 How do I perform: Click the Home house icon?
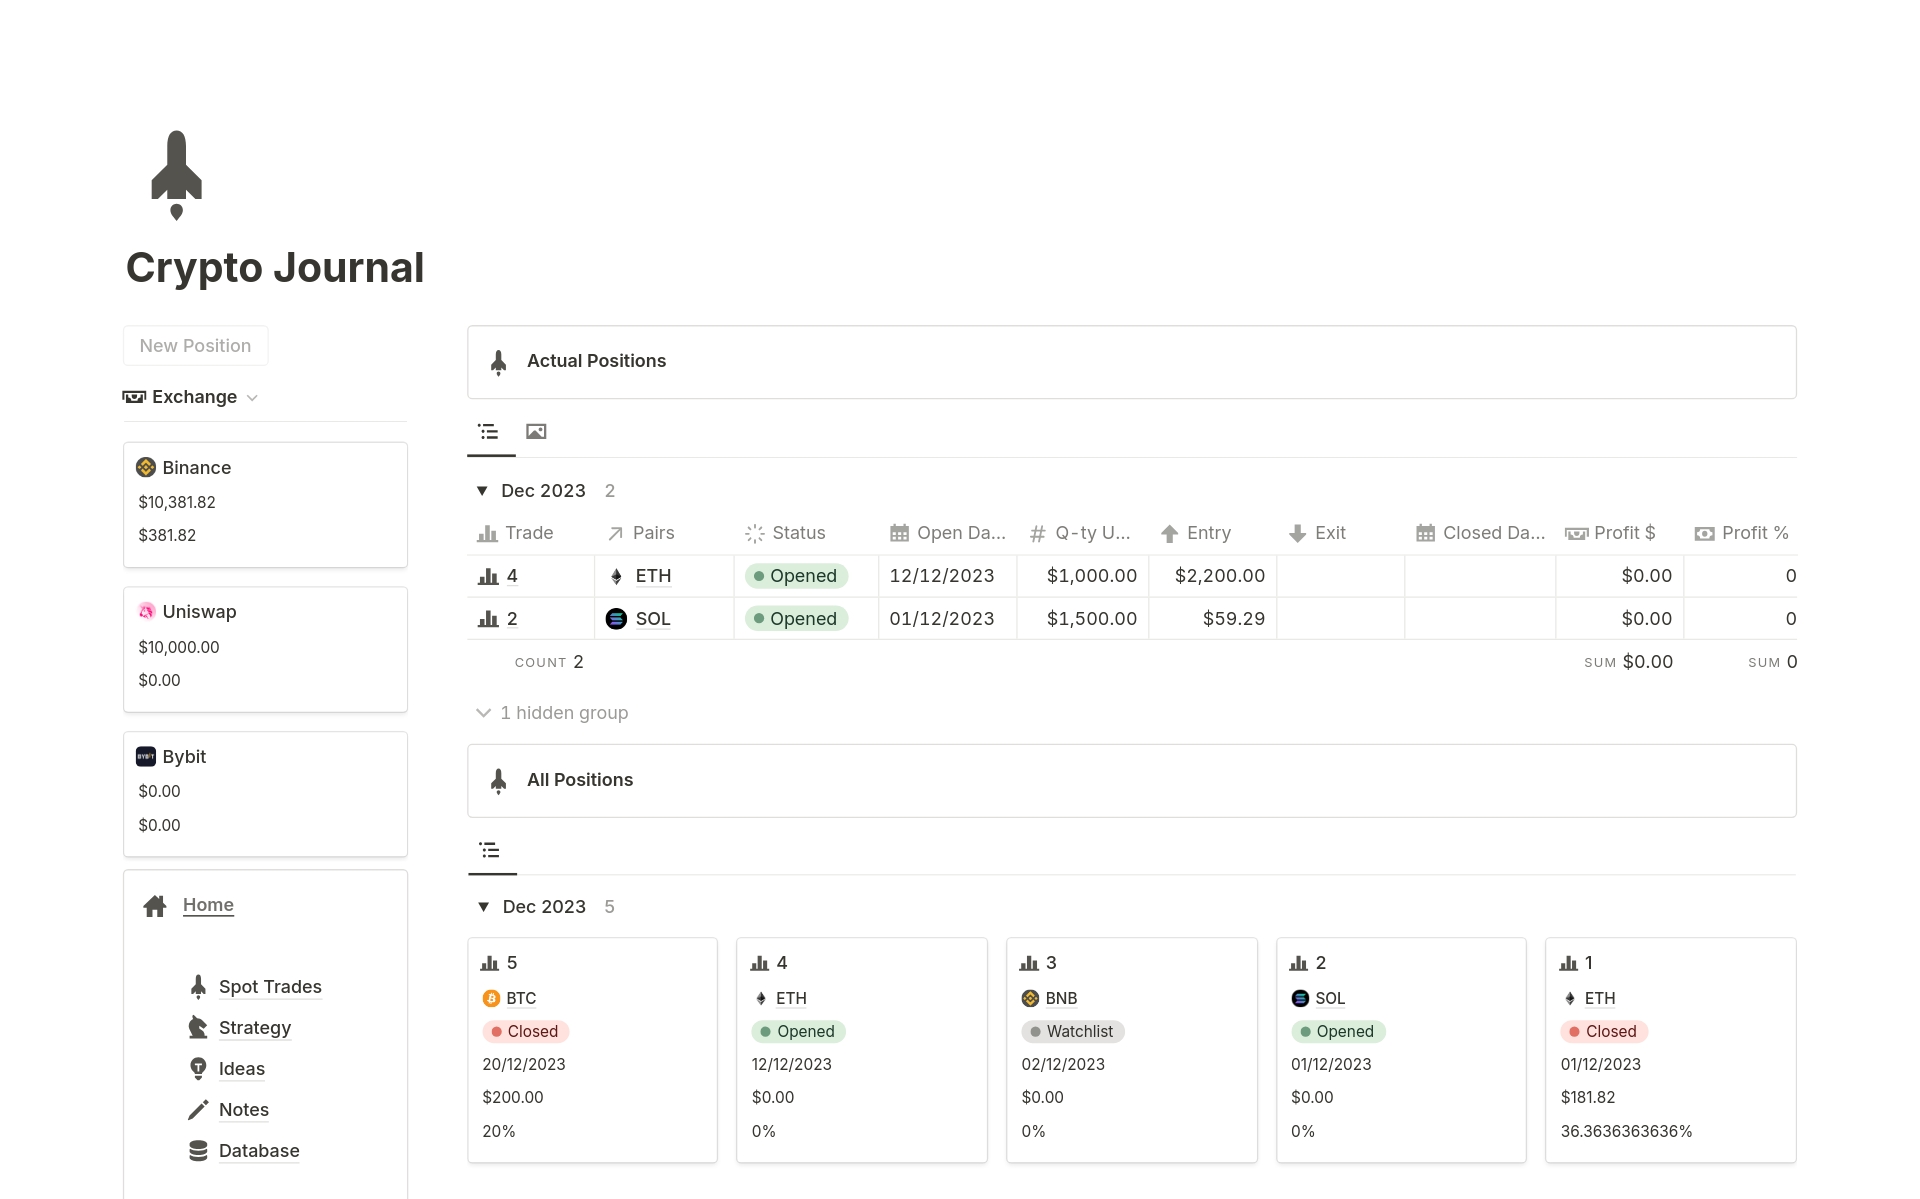coord(155,905)
